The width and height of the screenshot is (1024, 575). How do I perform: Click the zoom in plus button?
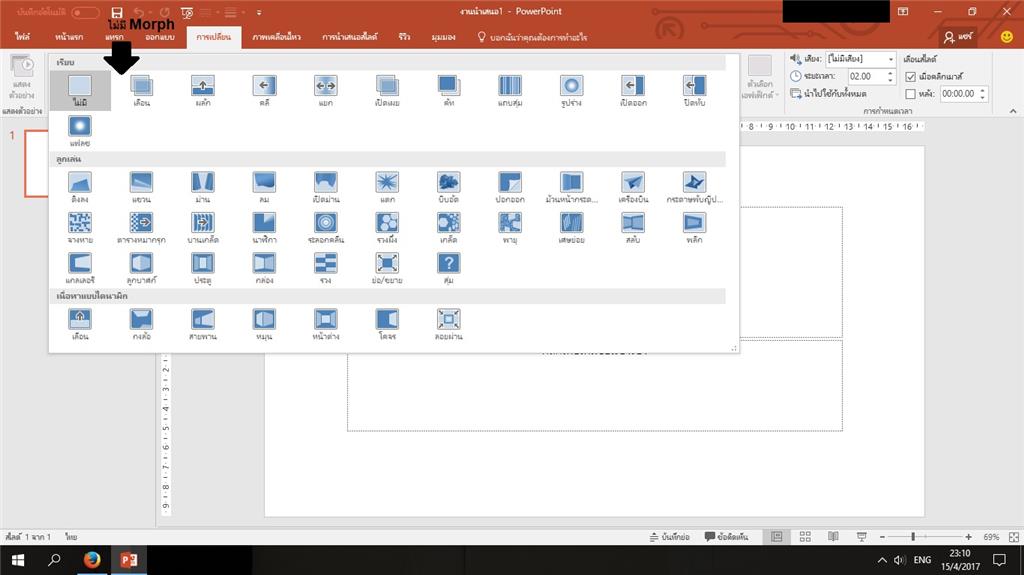coord(968,536)
